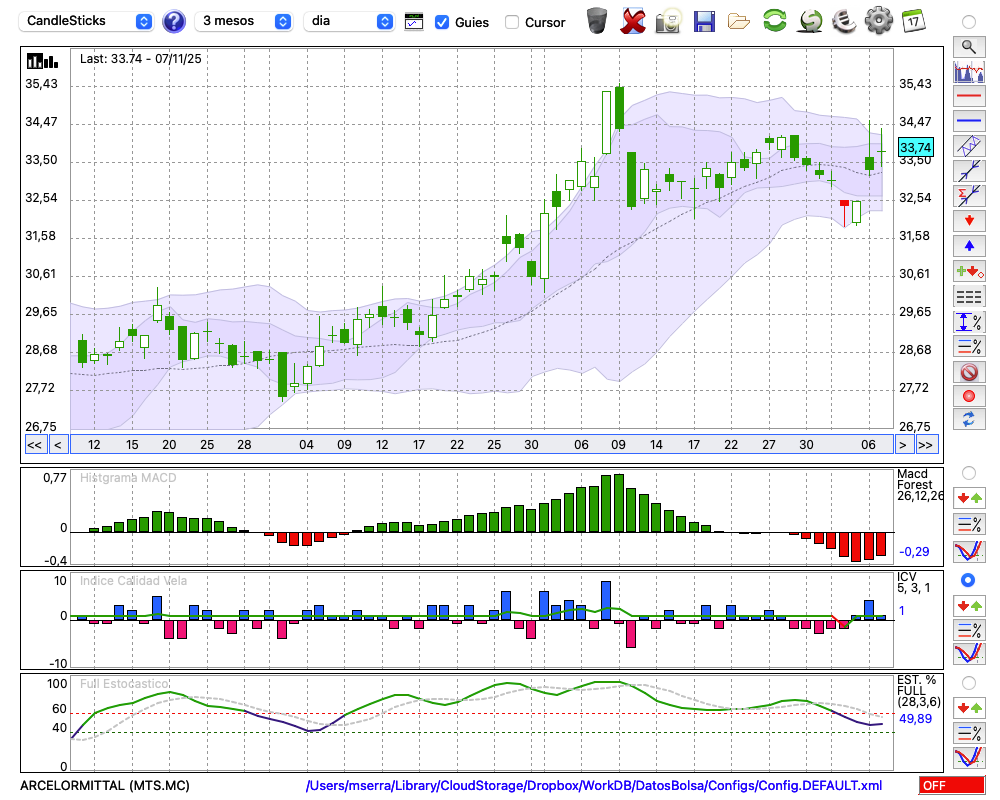Click the red prohibited circle icon

coord(967,372)
